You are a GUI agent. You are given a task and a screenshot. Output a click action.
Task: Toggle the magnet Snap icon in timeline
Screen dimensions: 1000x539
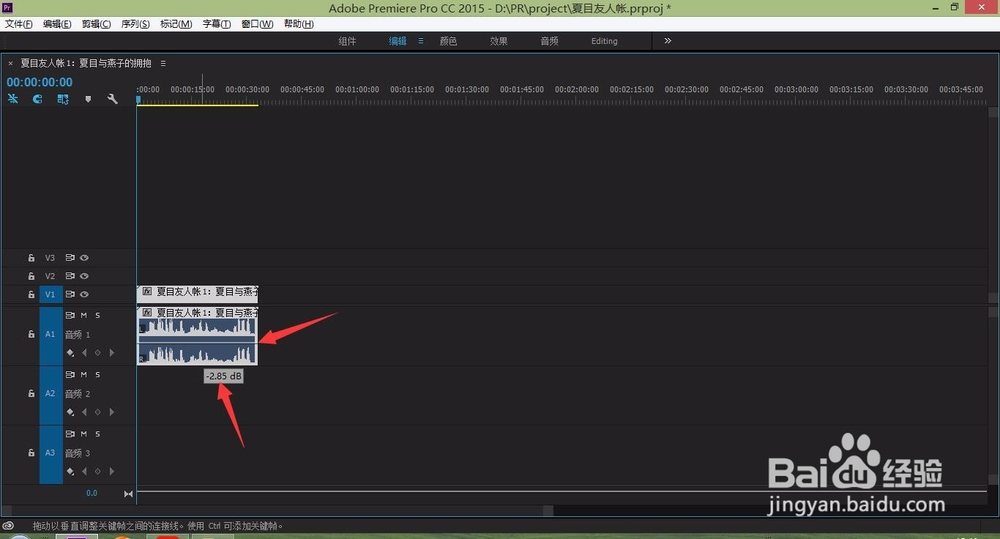[x=38, y=99]
